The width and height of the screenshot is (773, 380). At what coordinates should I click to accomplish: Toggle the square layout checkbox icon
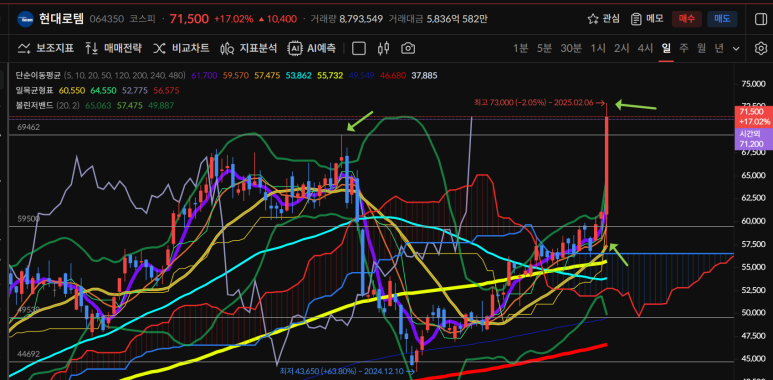click(x=359, y=48)
